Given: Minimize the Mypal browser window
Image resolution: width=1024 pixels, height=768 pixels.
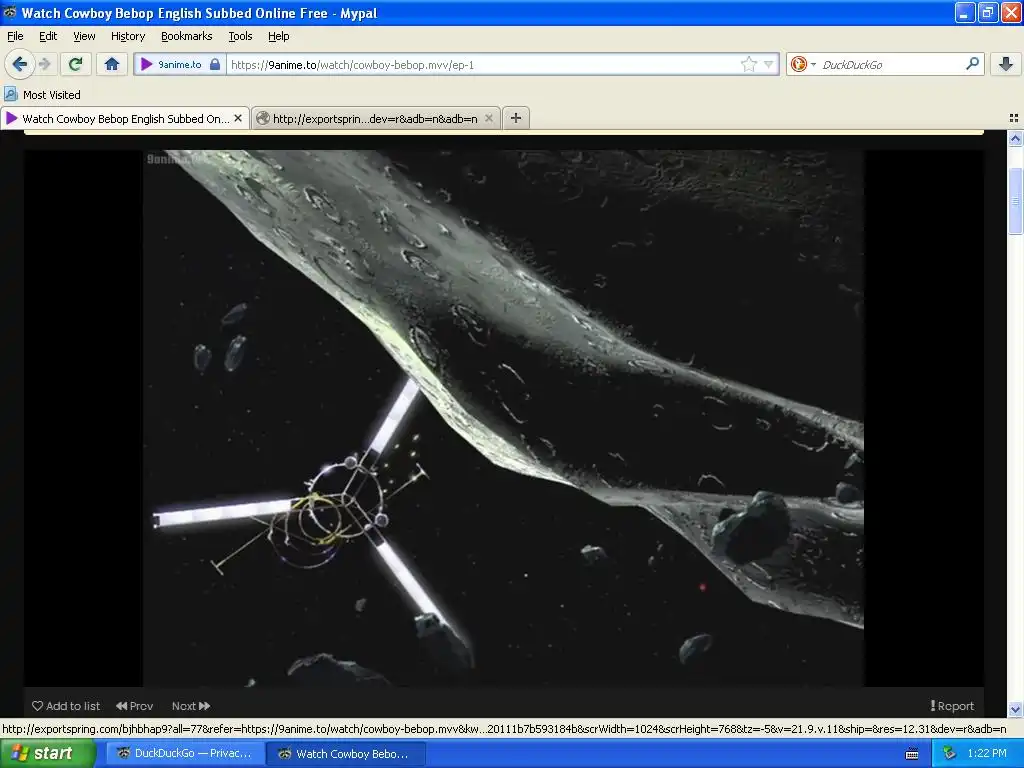Looking at the screenshot, I should pyautogui.click(x=965, y=12).
